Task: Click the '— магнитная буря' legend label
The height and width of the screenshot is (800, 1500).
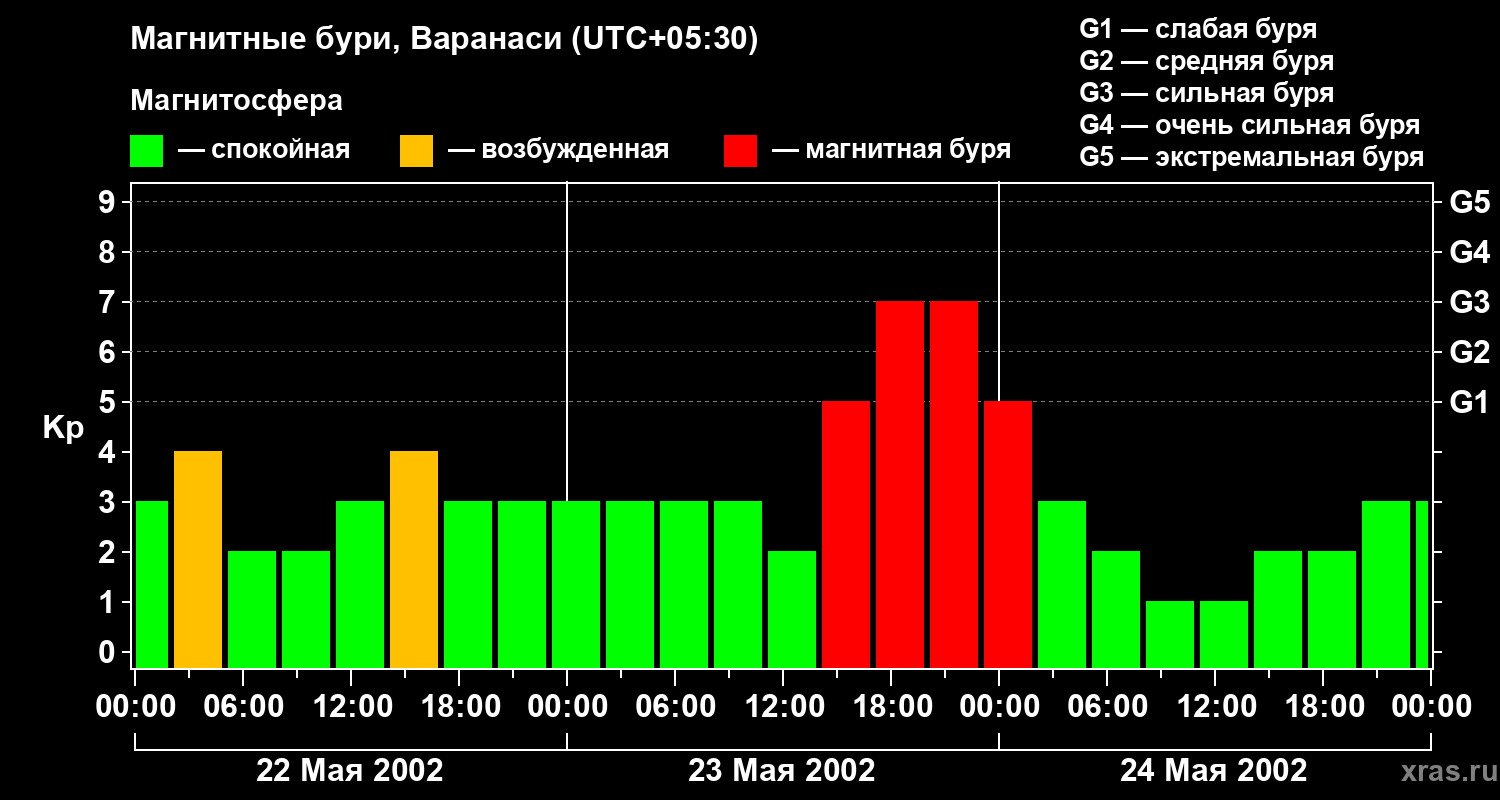Action: pos(892,150)
